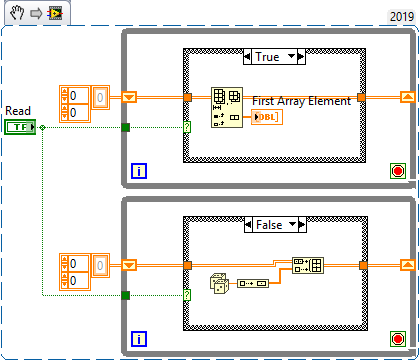Click the First Array Element label
This screenshot has width=420, height=361.
301,101
